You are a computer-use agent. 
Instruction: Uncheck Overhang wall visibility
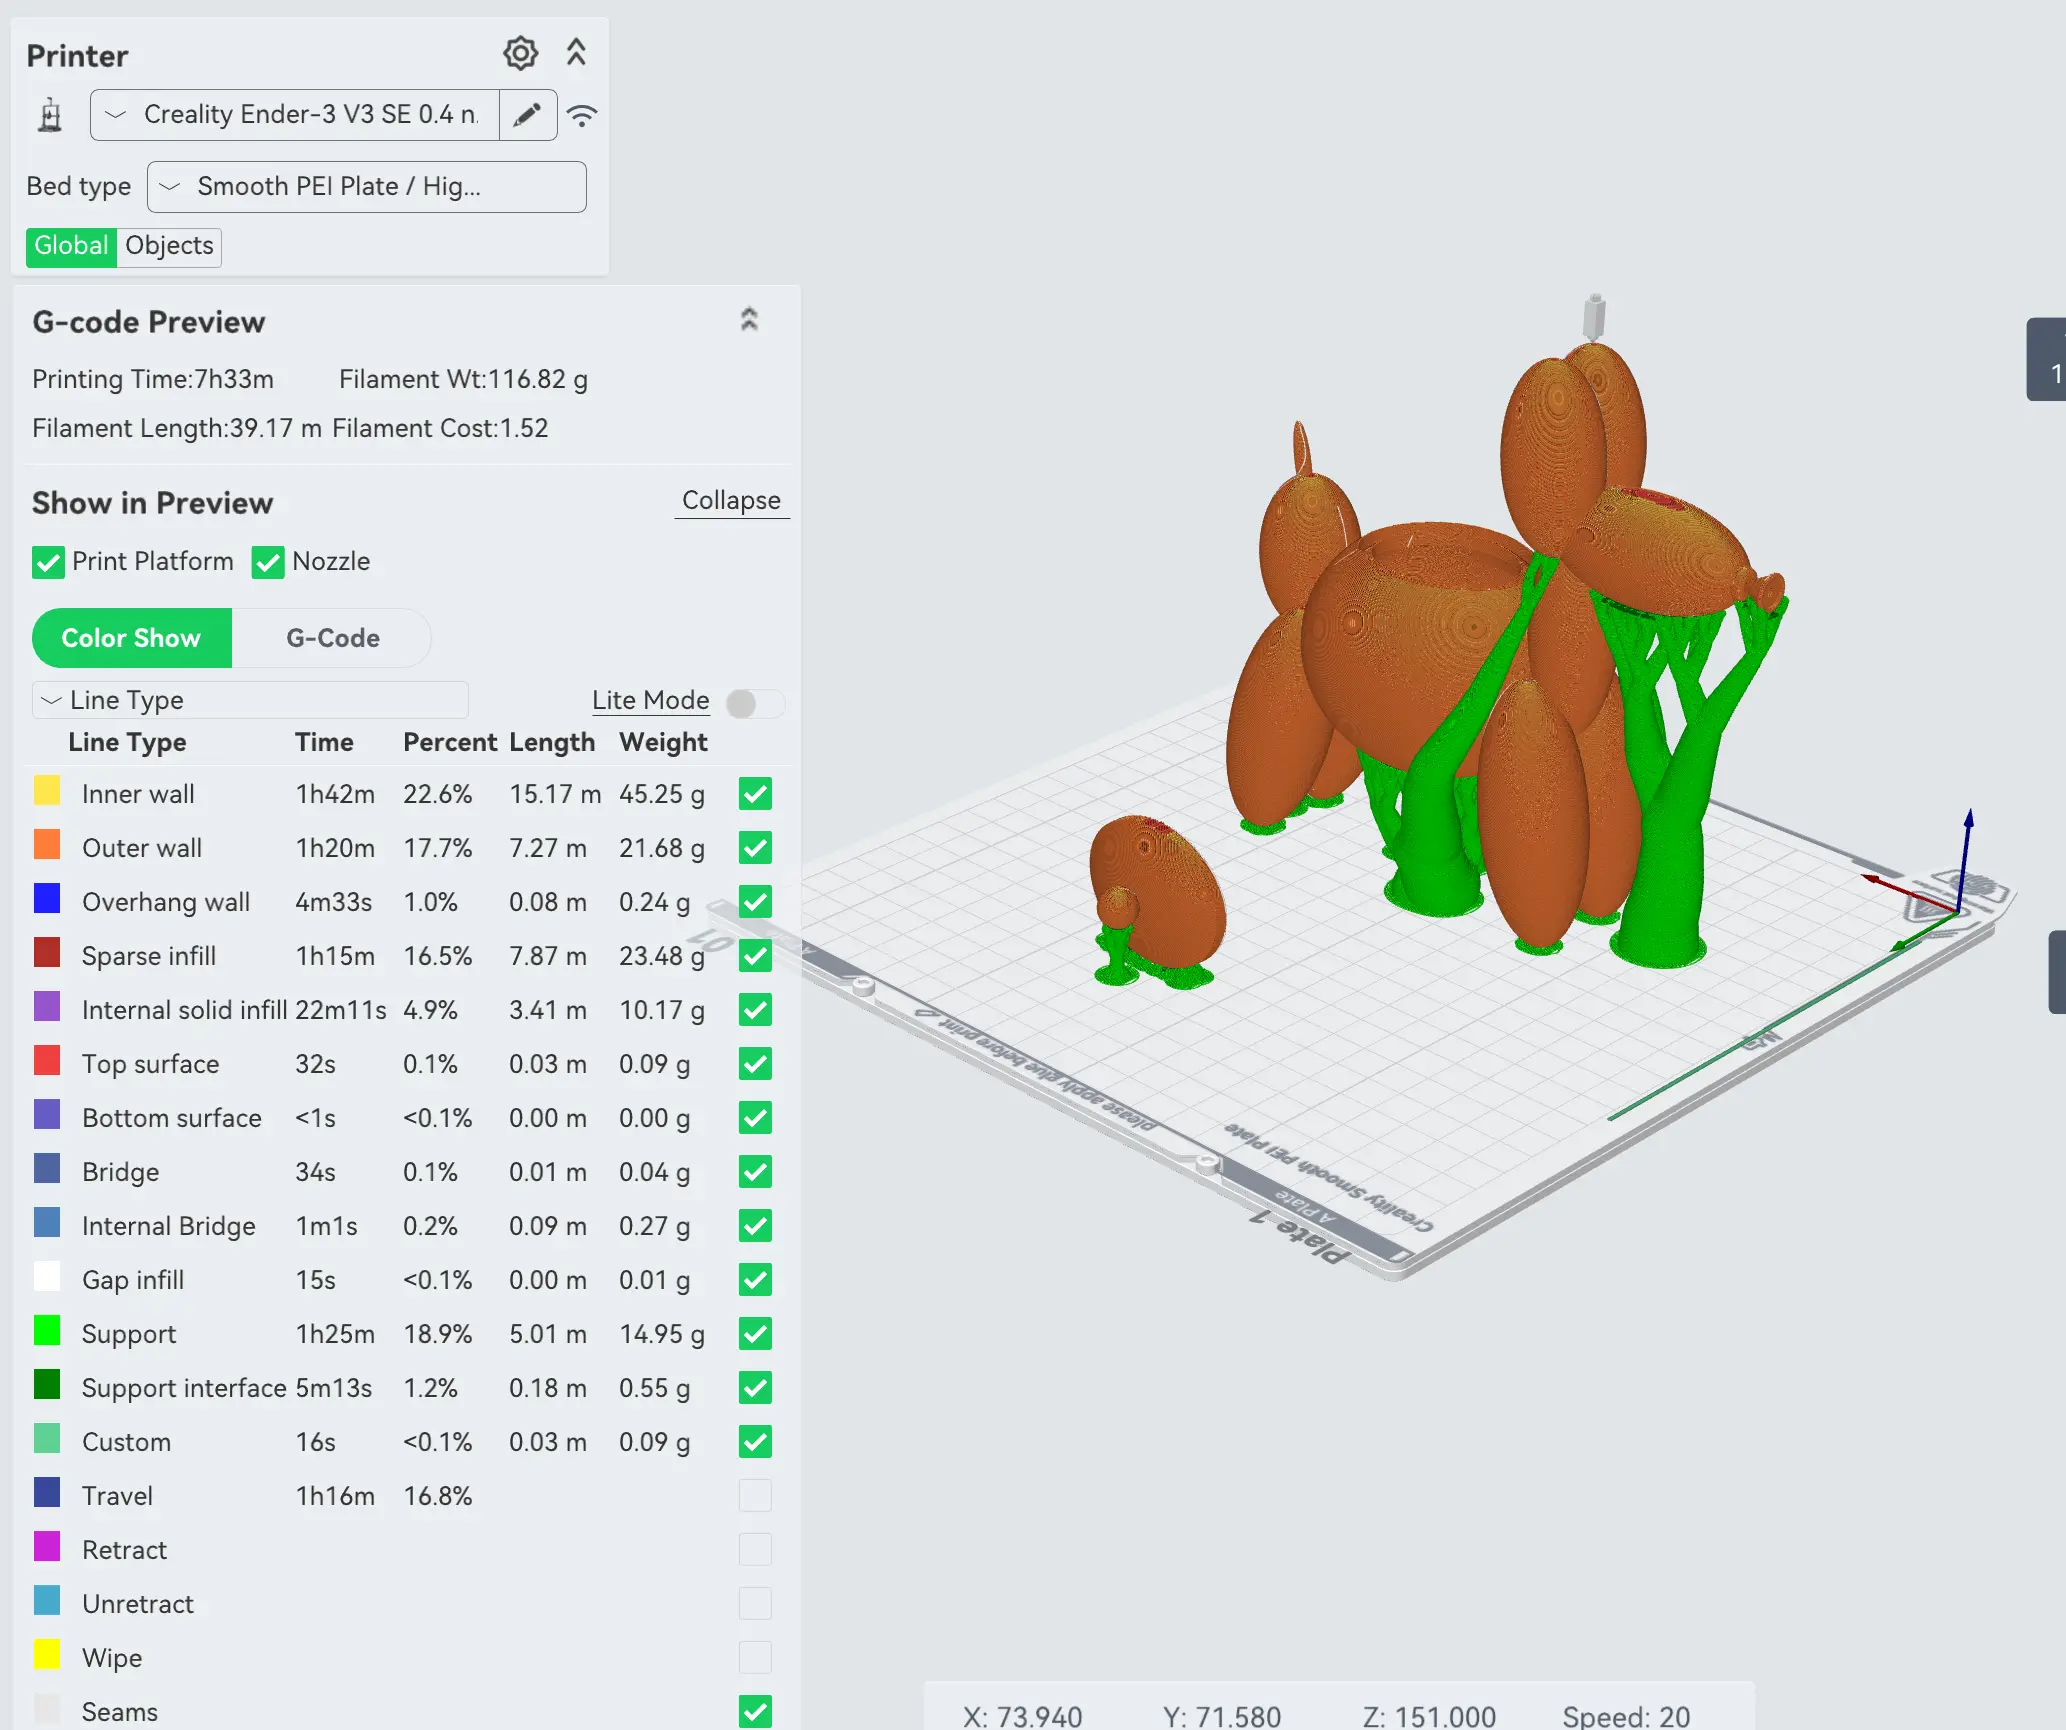pos(755,902)
